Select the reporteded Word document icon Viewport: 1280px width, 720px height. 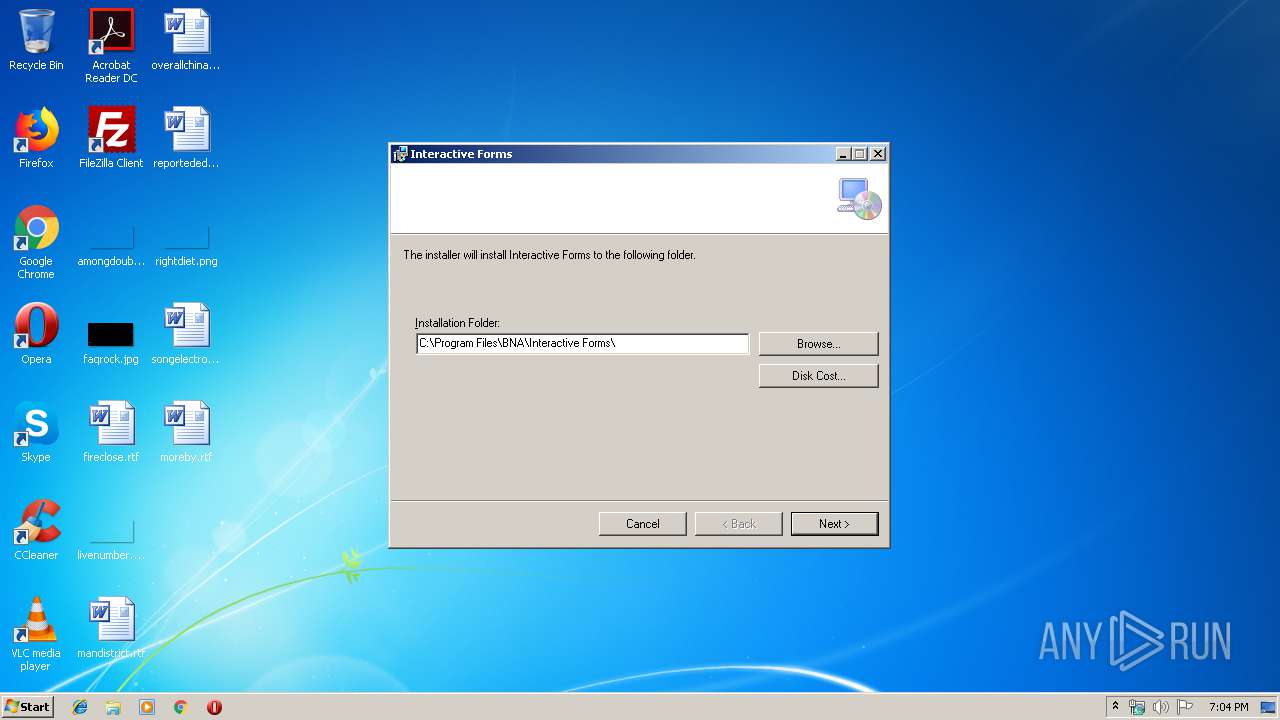pyautogui.click(x=186, y=138)
